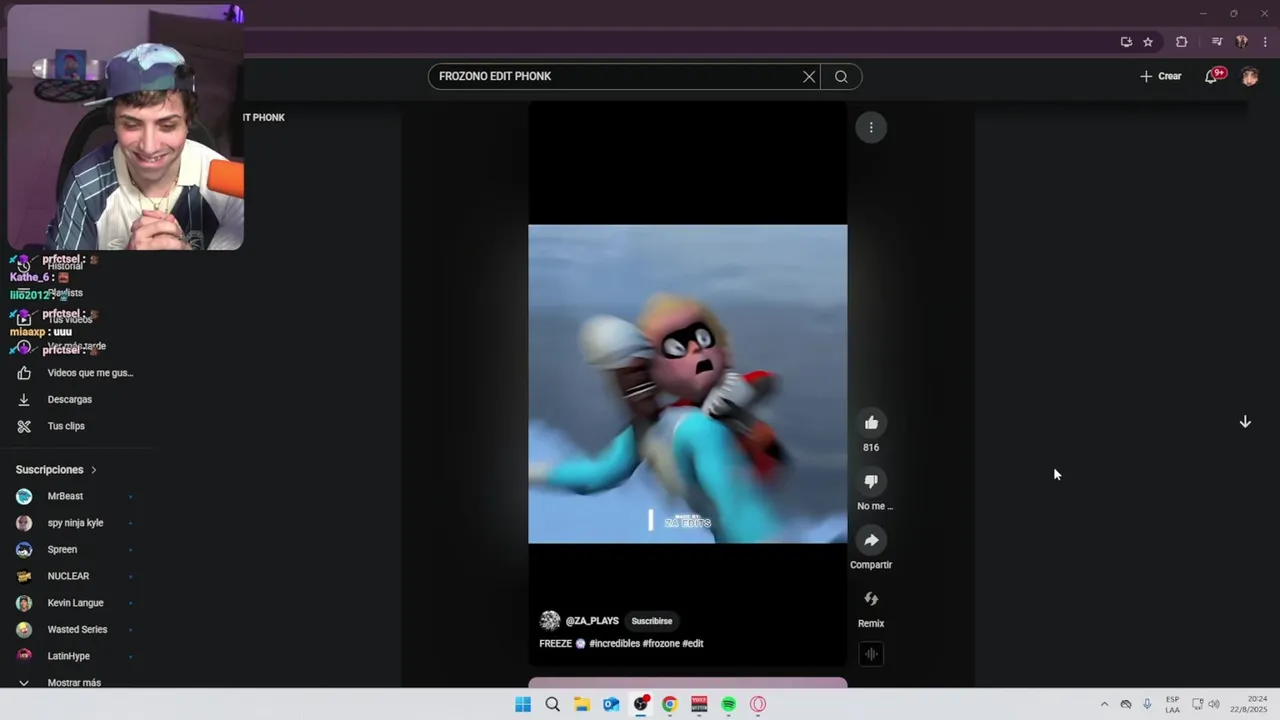Click the install app icon in address bar
The height and width of the screenshot is (720, 1280).
coord(1126,42)
